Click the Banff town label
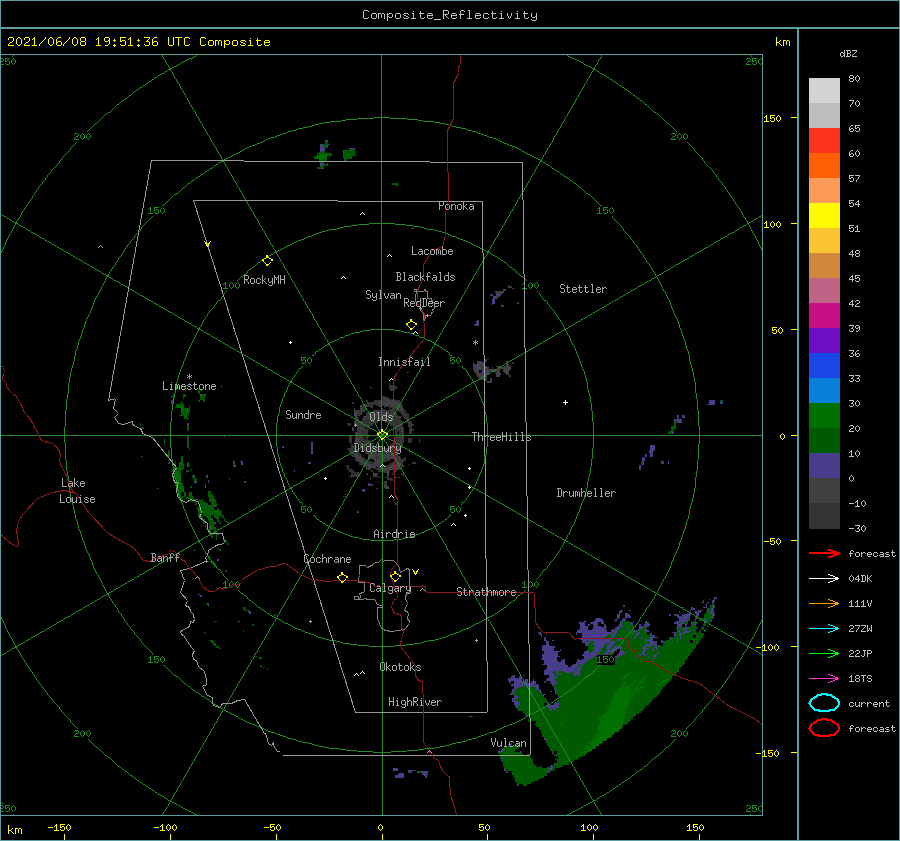The image size is (900, 841). (x=165, y=557)
